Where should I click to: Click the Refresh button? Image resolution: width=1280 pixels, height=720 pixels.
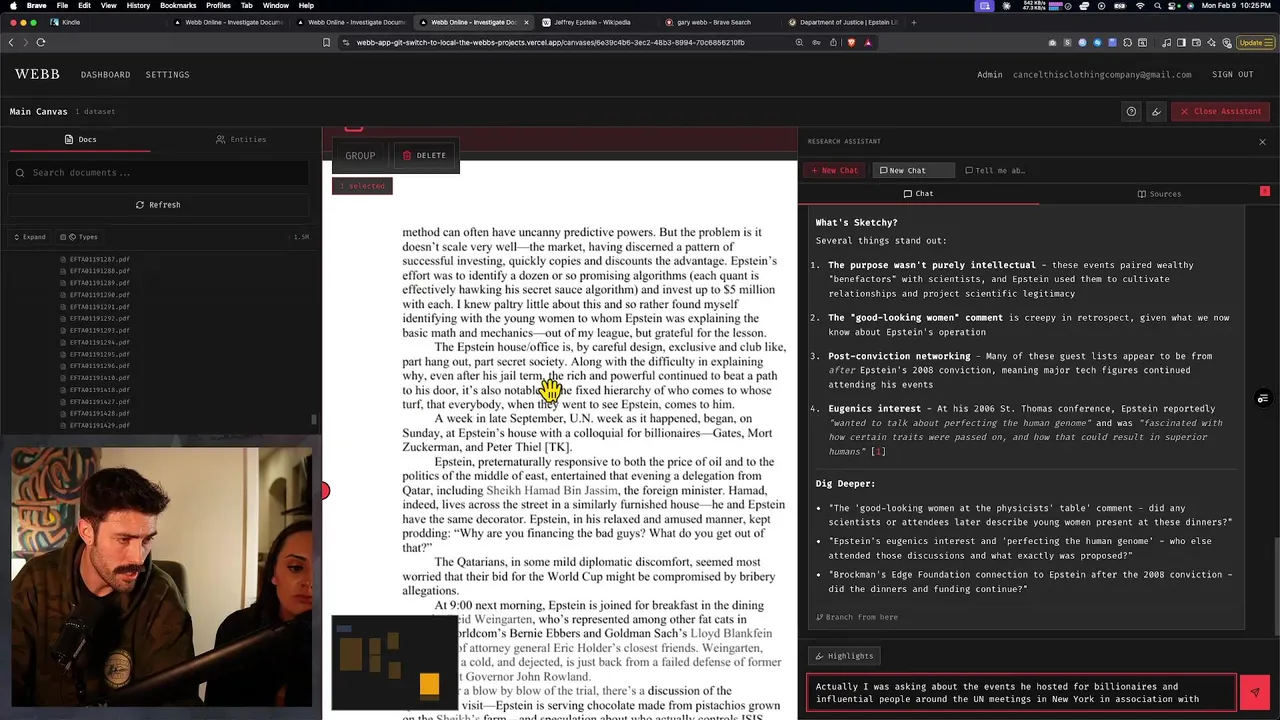(x=158, y=205)
